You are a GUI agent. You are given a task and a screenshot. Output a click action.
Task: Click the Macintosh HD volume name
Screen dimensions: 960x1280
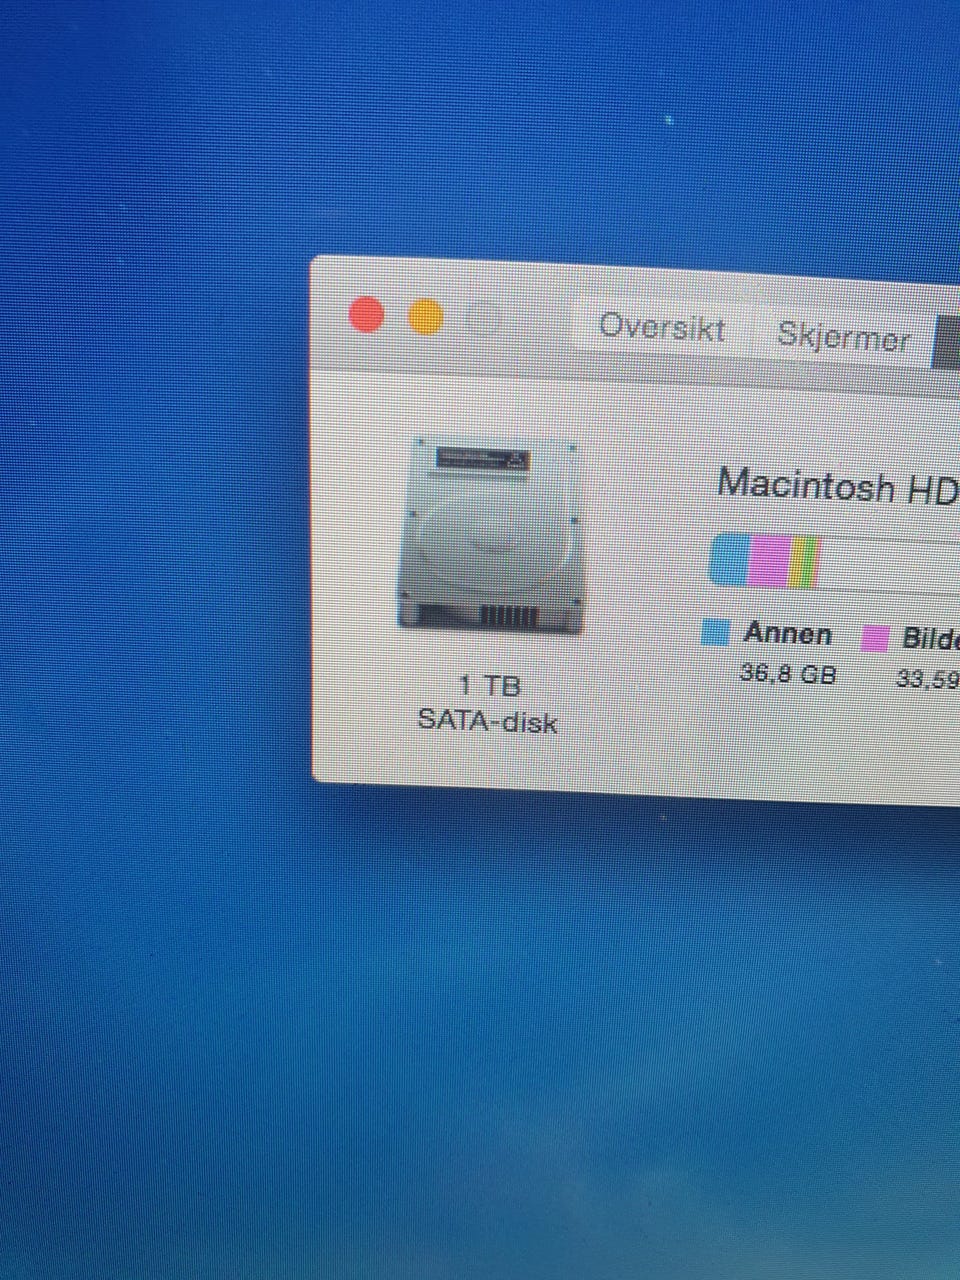[x=838, y=486]
